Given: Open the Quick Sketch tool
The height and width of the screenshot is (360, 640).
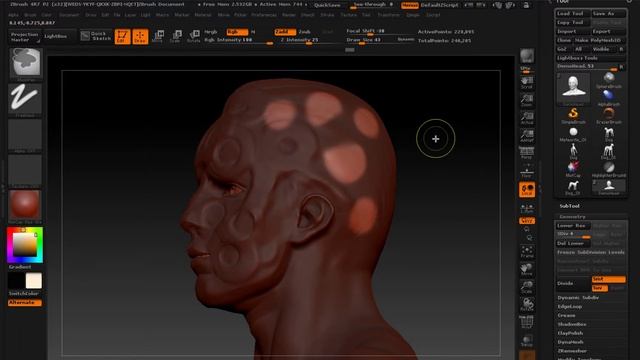Looking at the screenshot, I should (x=96, y=36).
